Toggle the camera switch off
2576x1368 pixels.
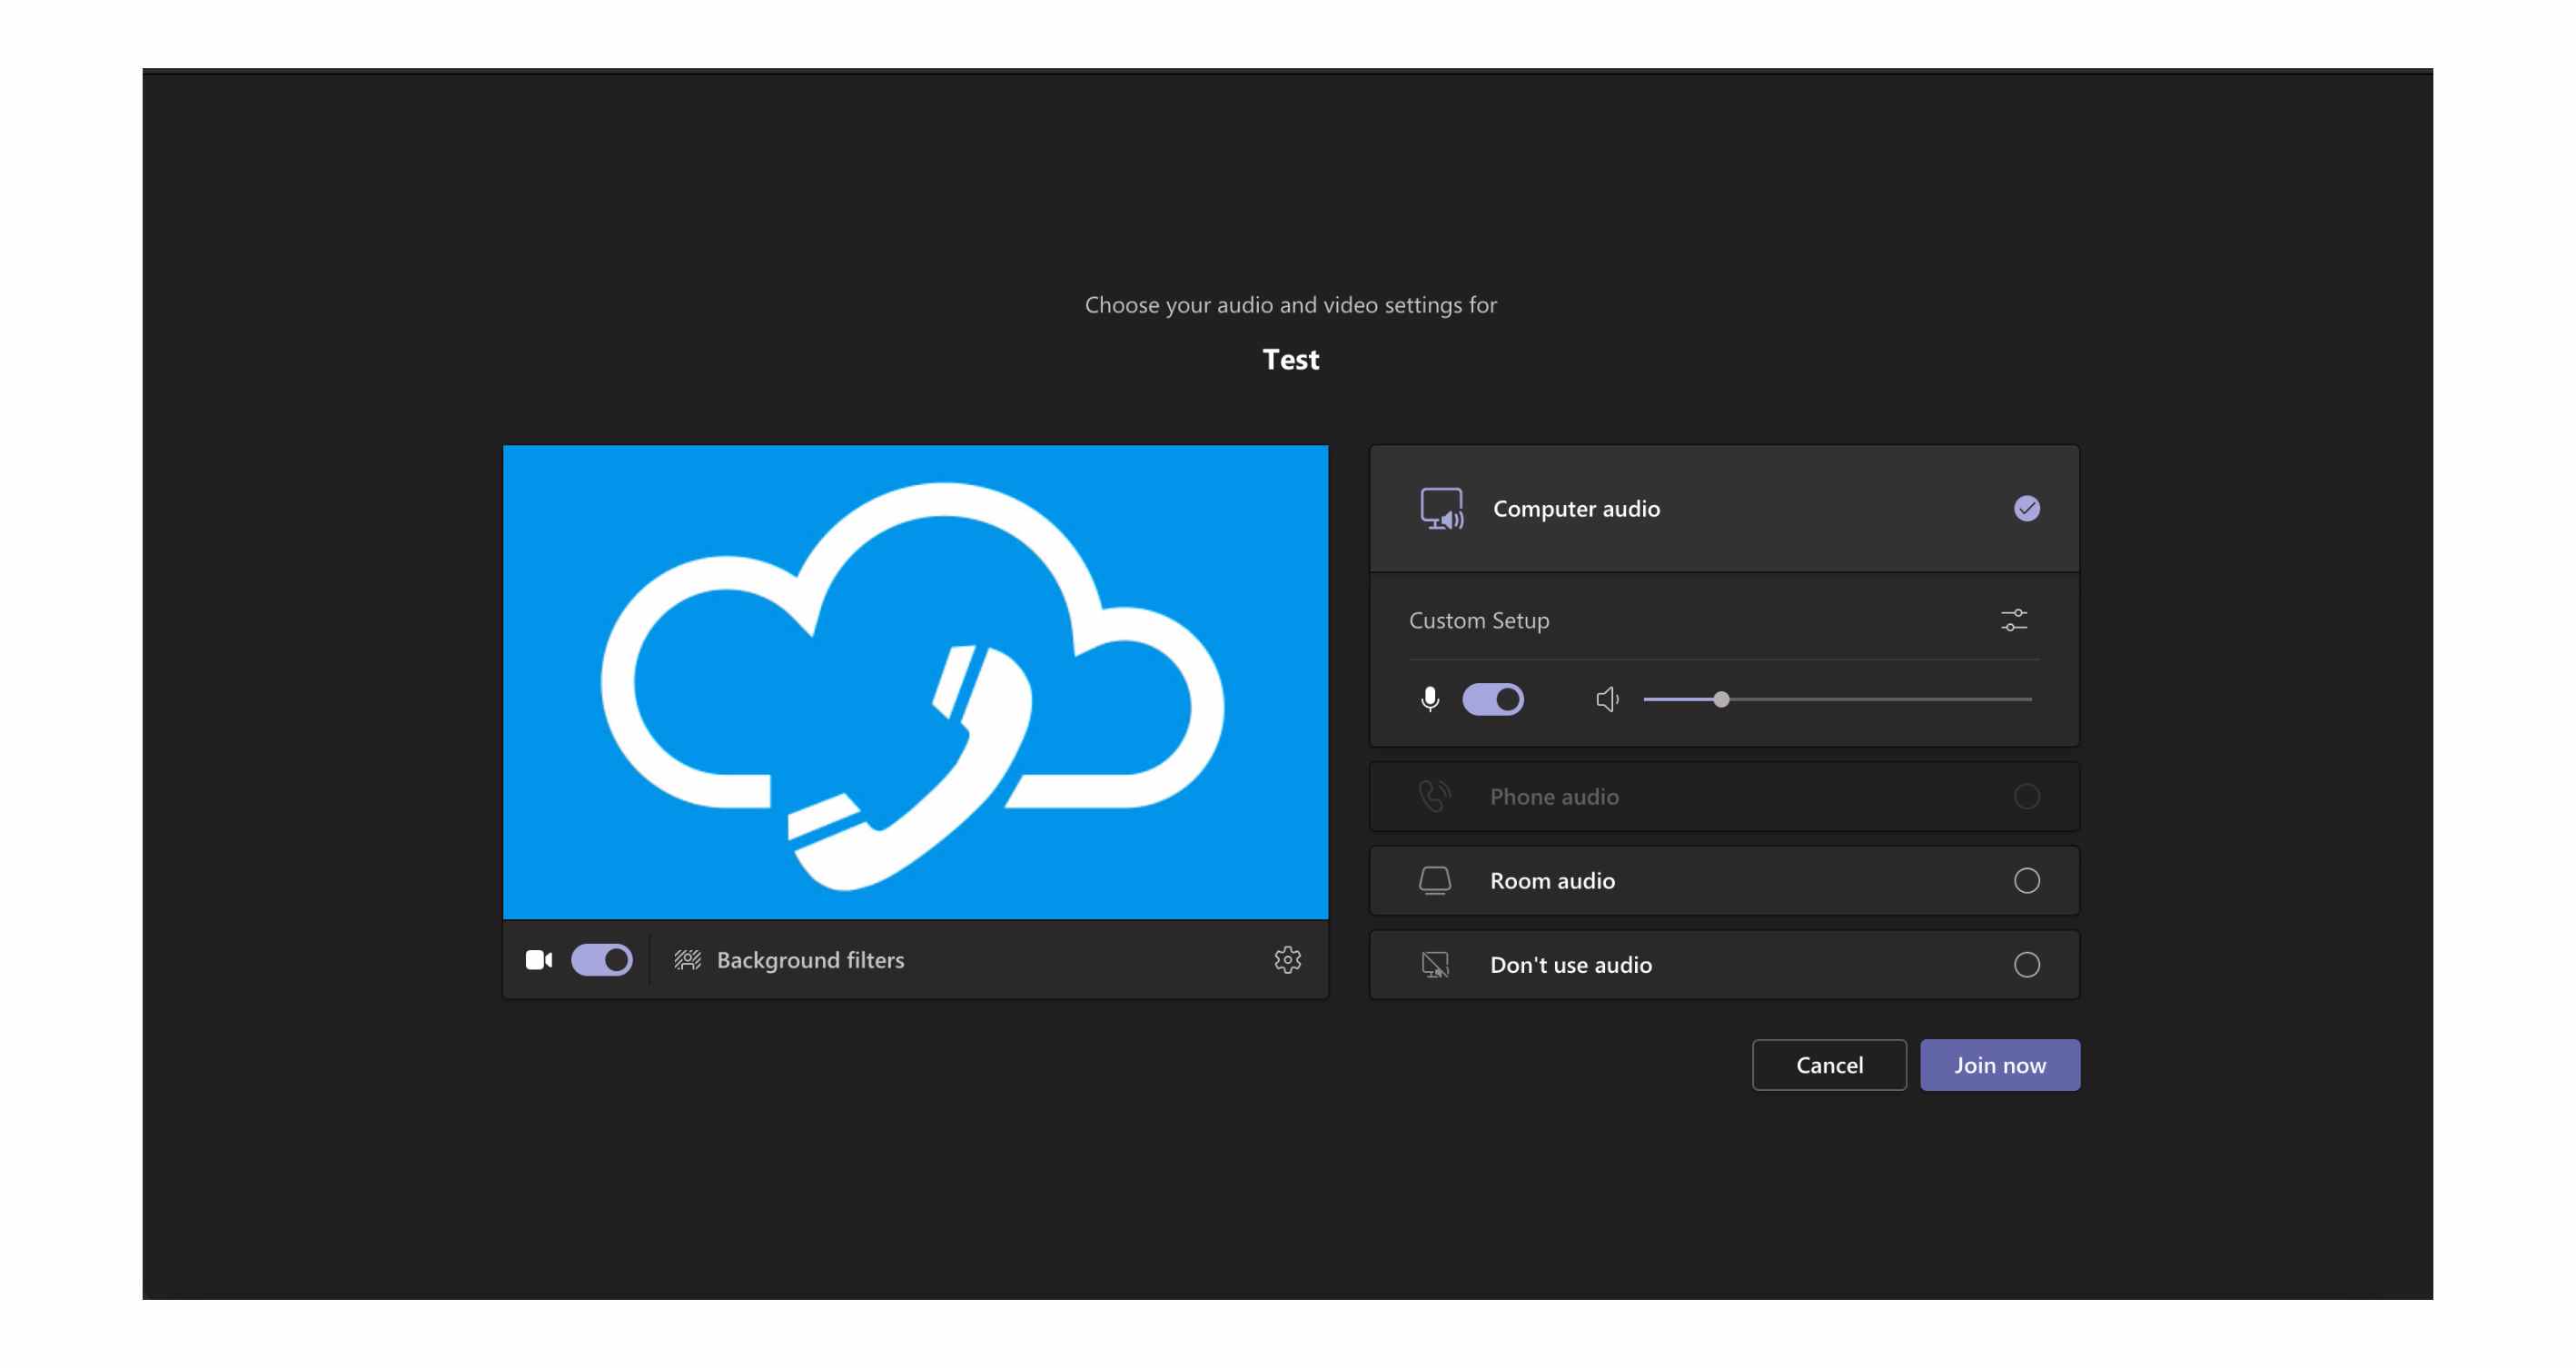[x=601, y=960]
